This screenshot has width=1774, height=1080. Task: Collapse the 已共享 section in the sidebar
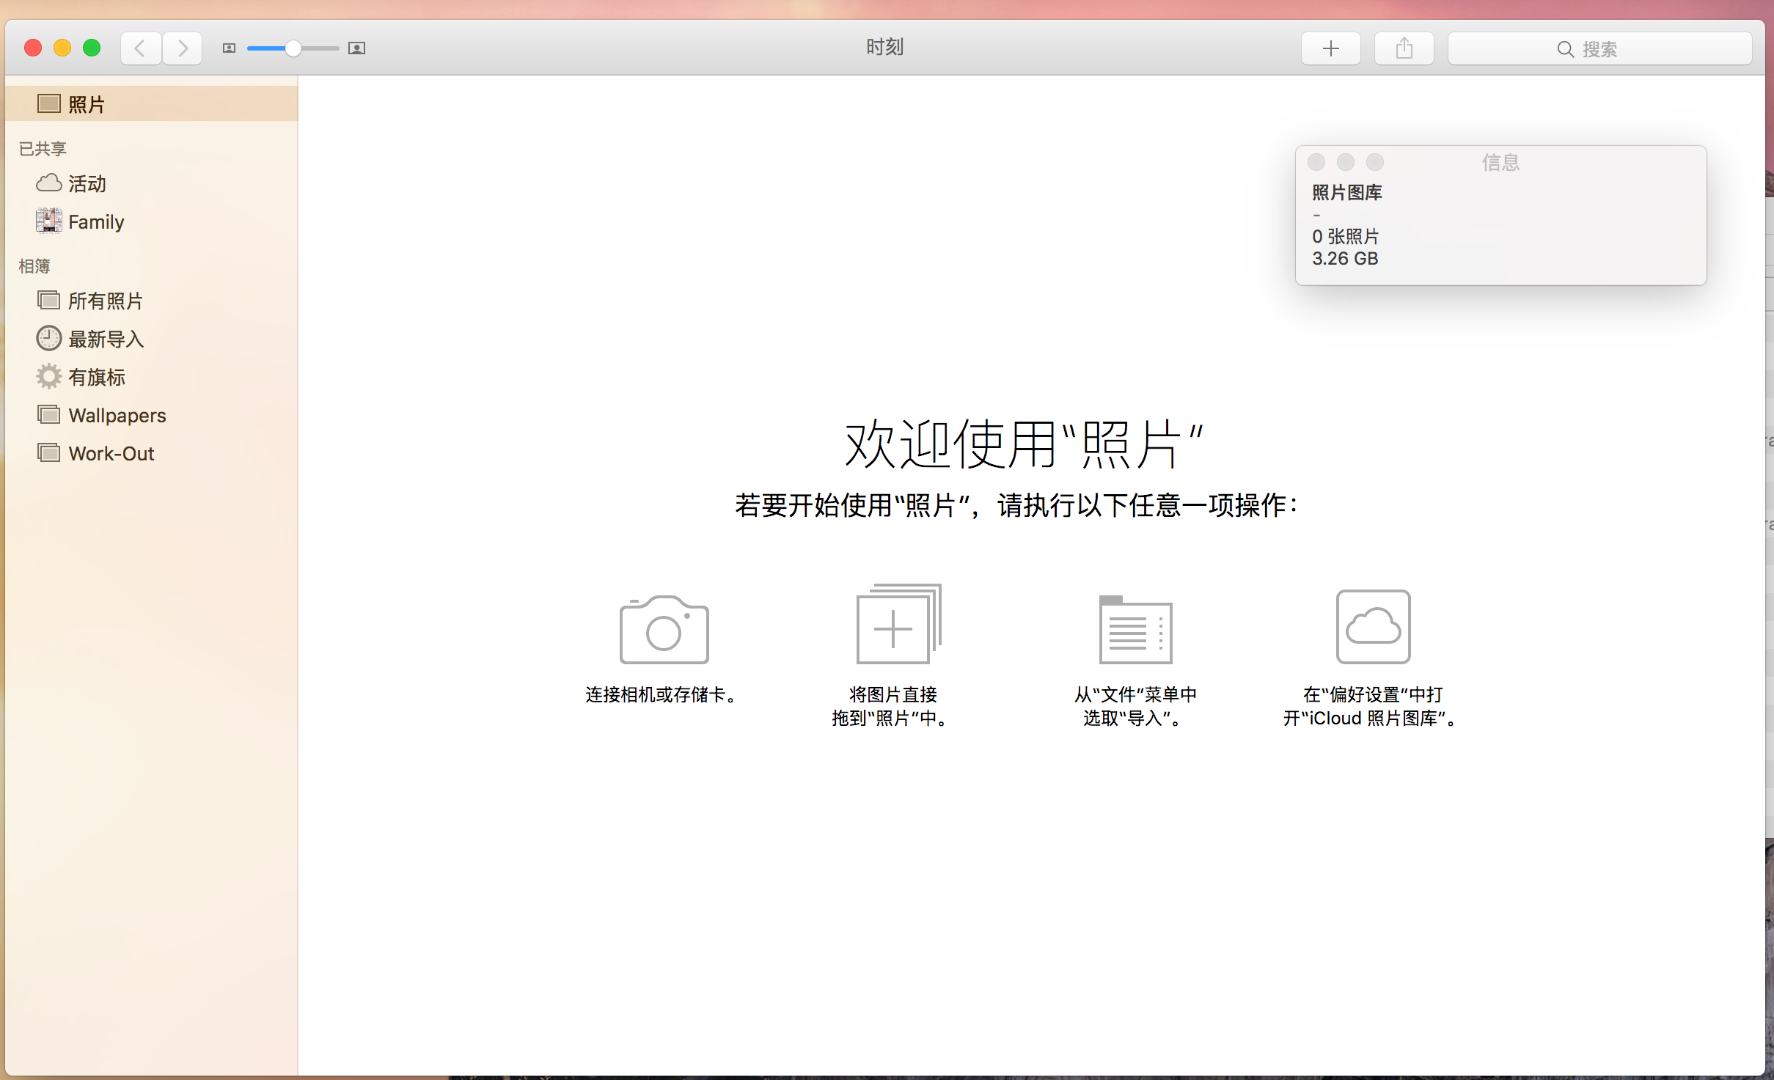[x=41, y=148]
